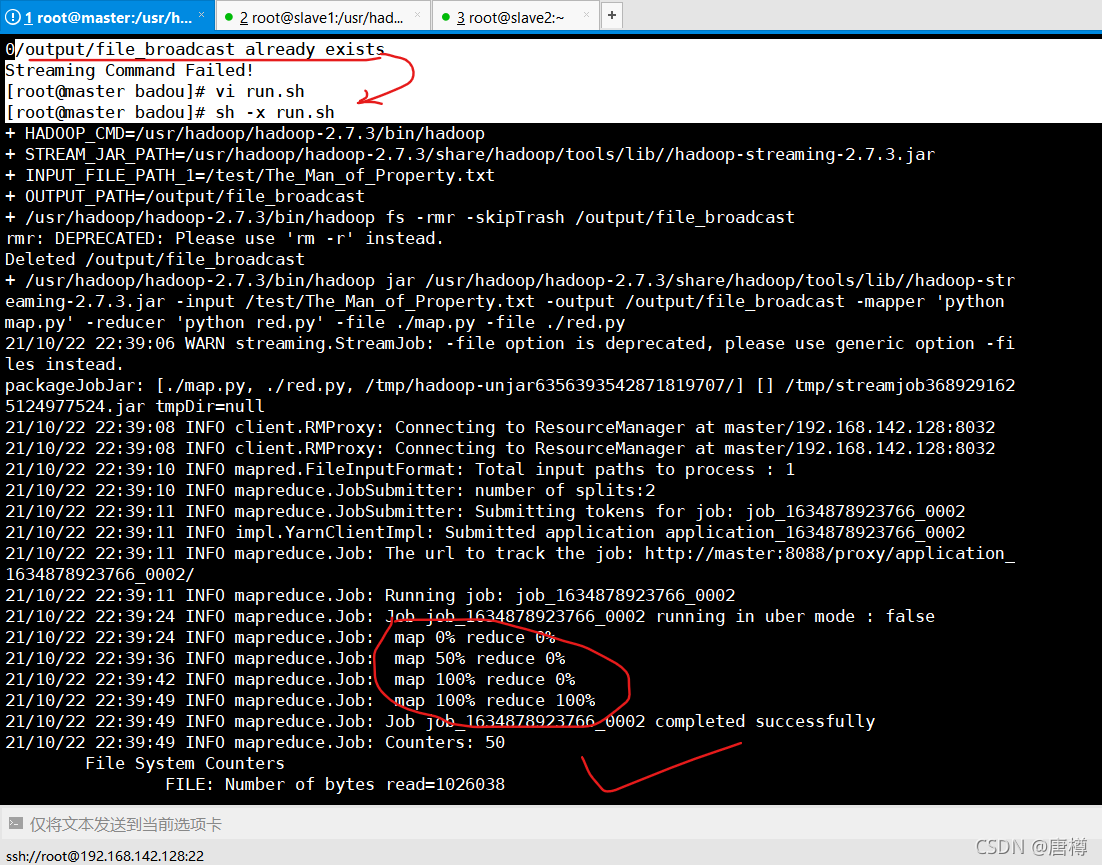Click the 'File System Counters' heading
The image size is (1102, 865).
point(185,764)
